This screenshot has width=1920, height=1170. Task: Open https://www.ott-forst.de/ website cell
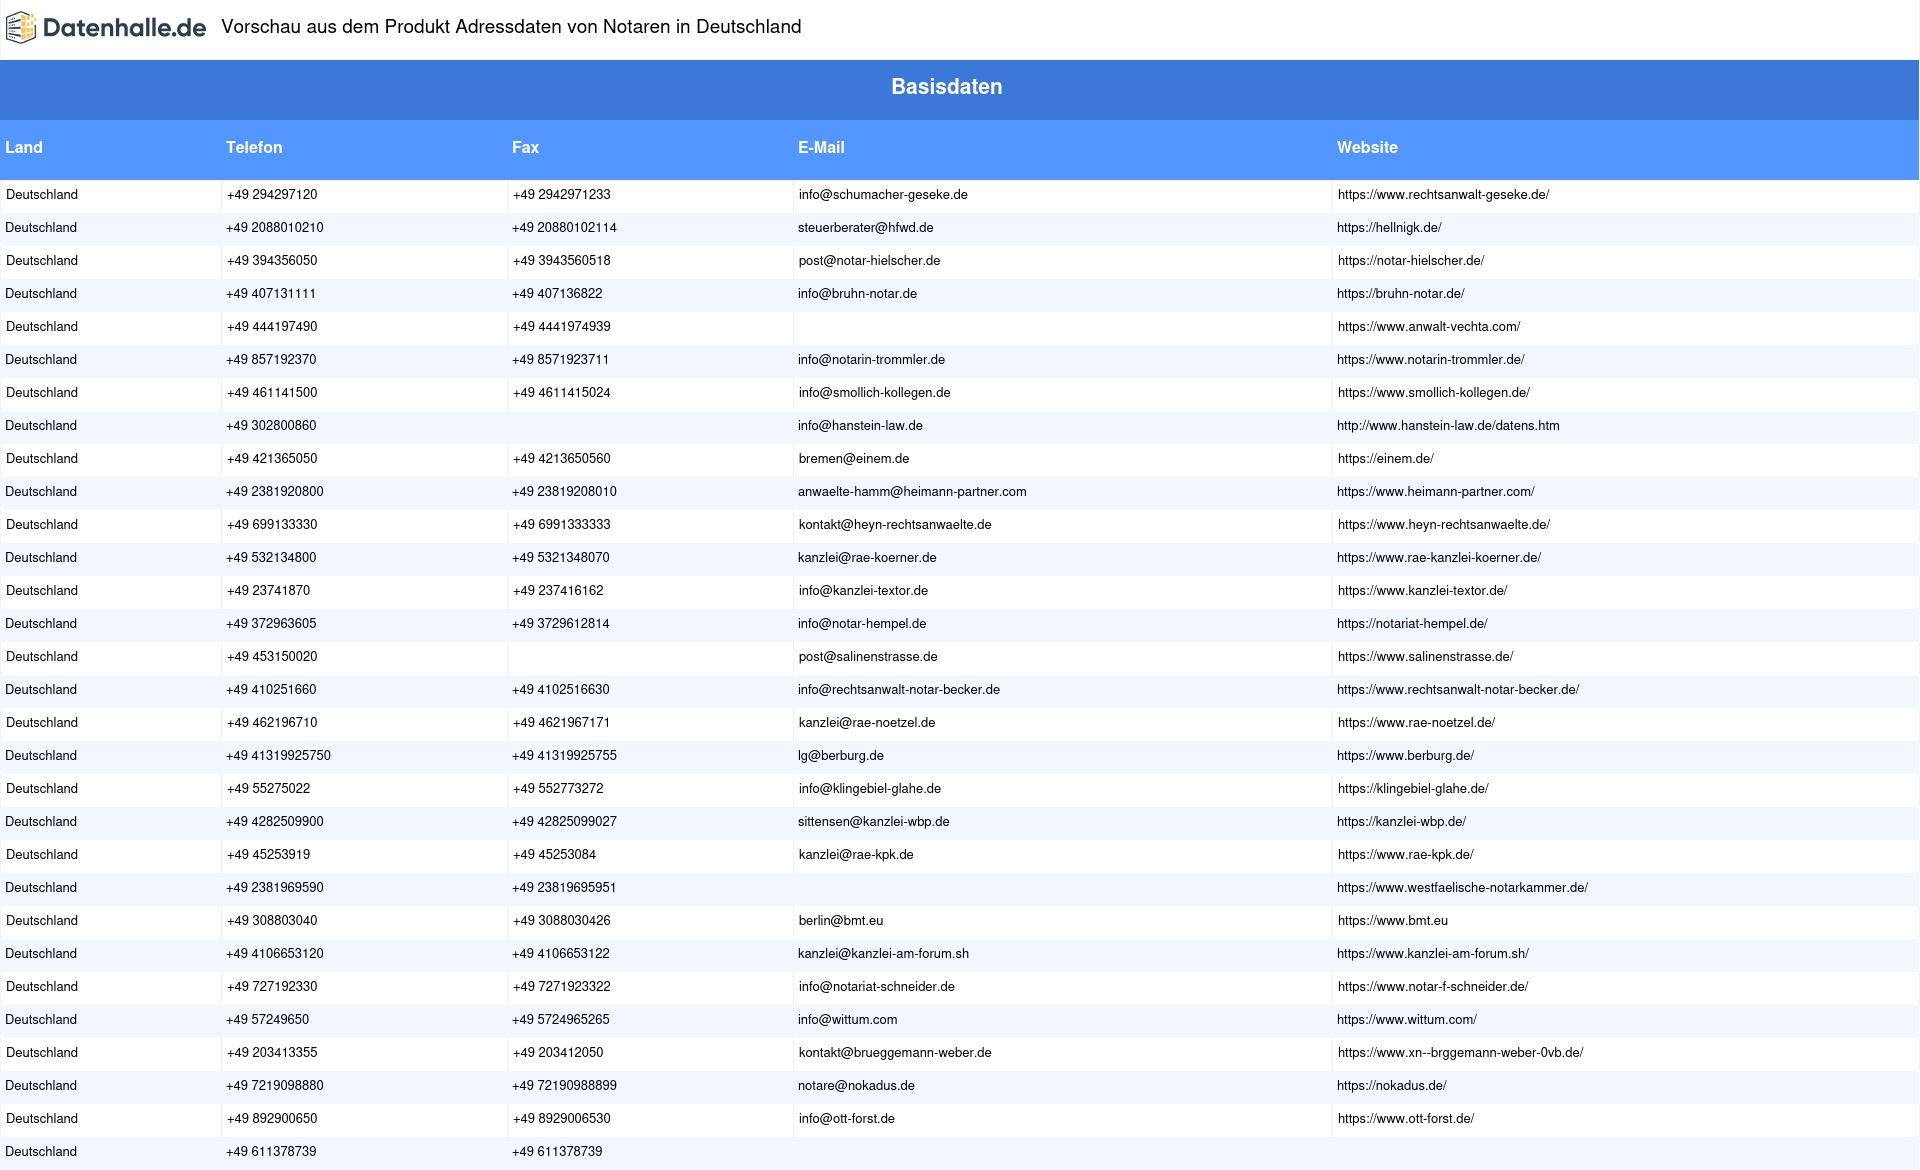[1406, 1119]
